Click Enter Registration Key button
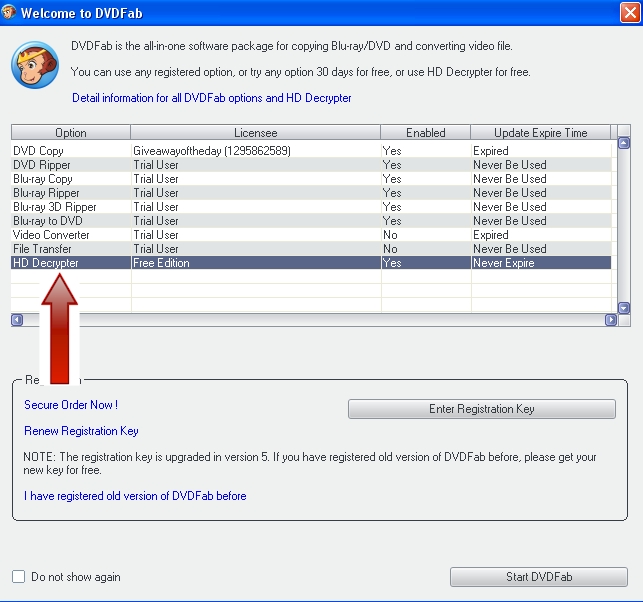The image size is (643, 602). coord(482,409)
